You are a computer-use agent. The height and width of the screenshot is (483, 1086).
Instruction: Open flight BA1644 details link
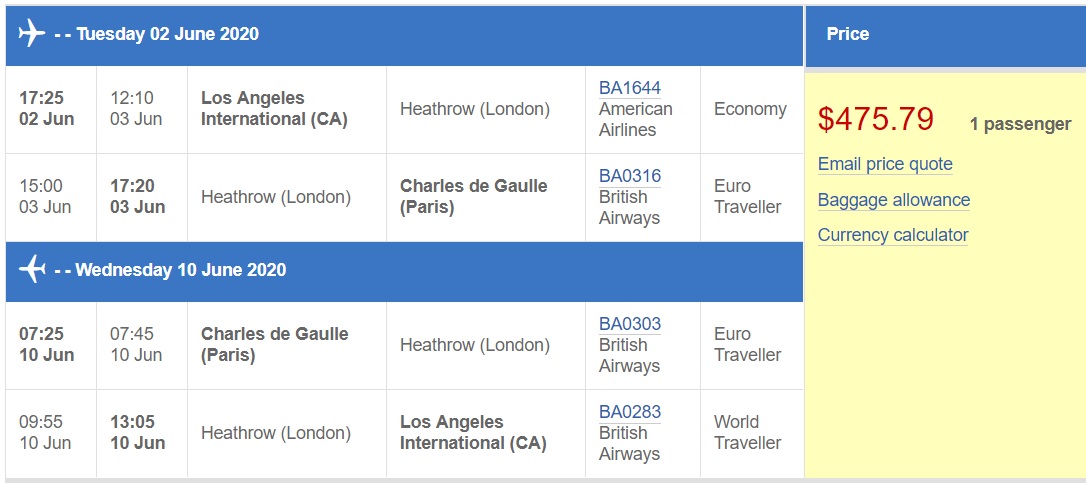pyautogui.click(x=629, y=88)
